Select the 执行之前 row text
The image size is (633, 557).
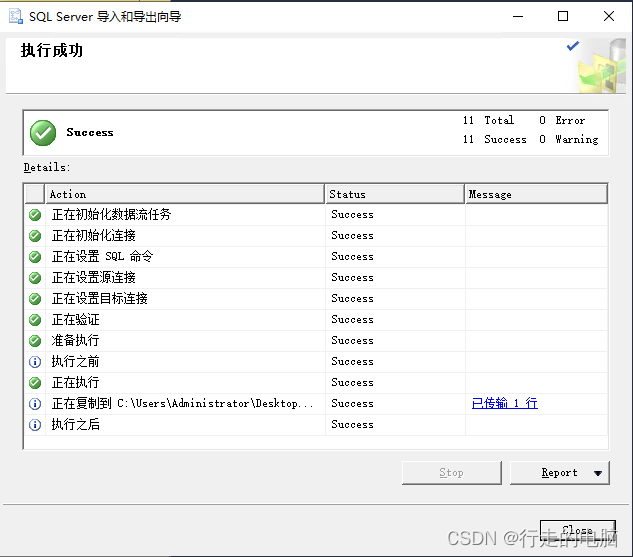pyautogui.click(x=75, y=362)
